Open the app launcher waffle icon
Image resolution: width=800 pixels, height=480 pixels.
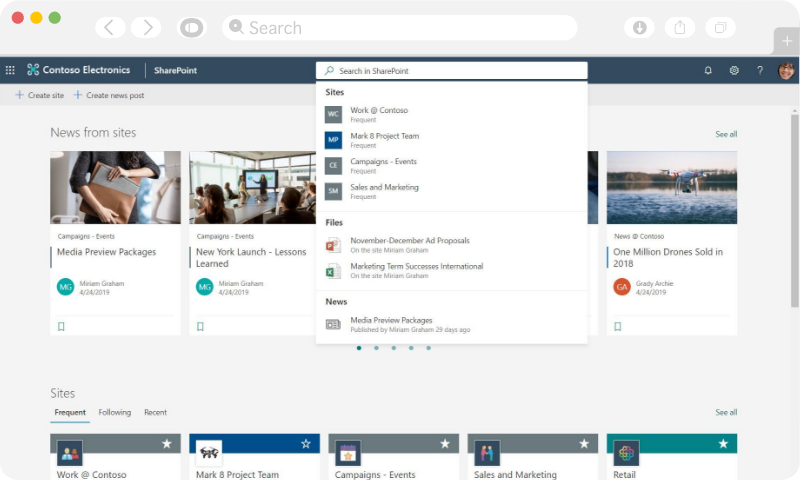pyautogui.click(x=10, y=70)
